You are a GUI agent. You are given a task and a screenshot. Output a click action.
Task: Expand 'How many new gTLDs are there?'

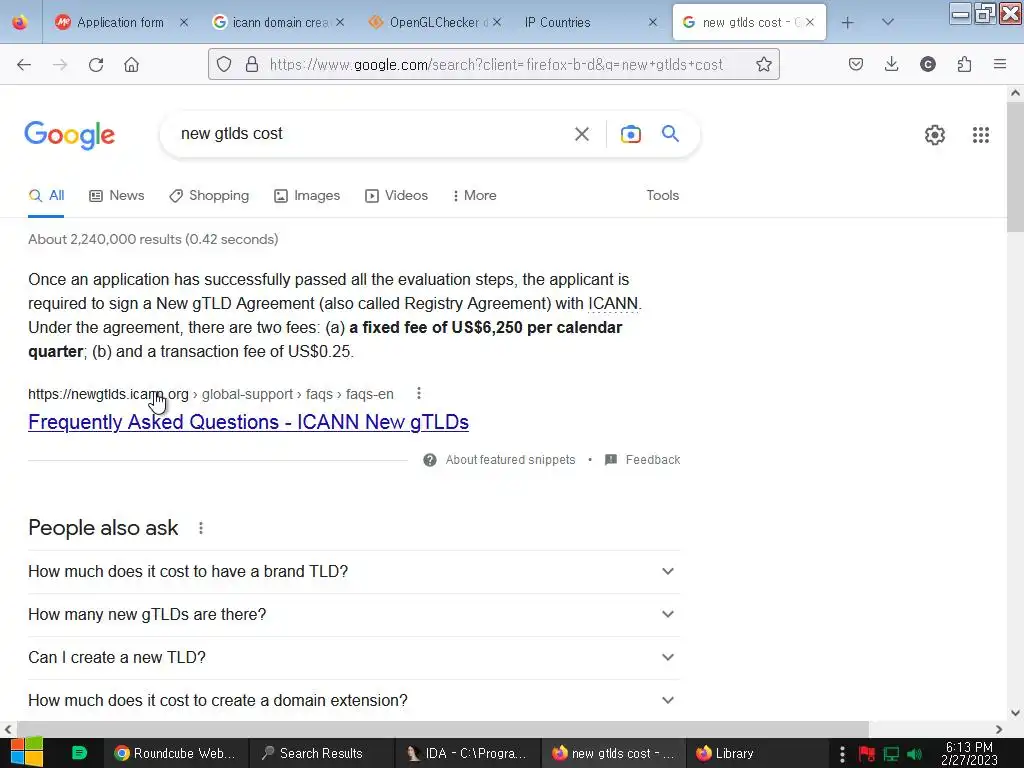[353, 615]
